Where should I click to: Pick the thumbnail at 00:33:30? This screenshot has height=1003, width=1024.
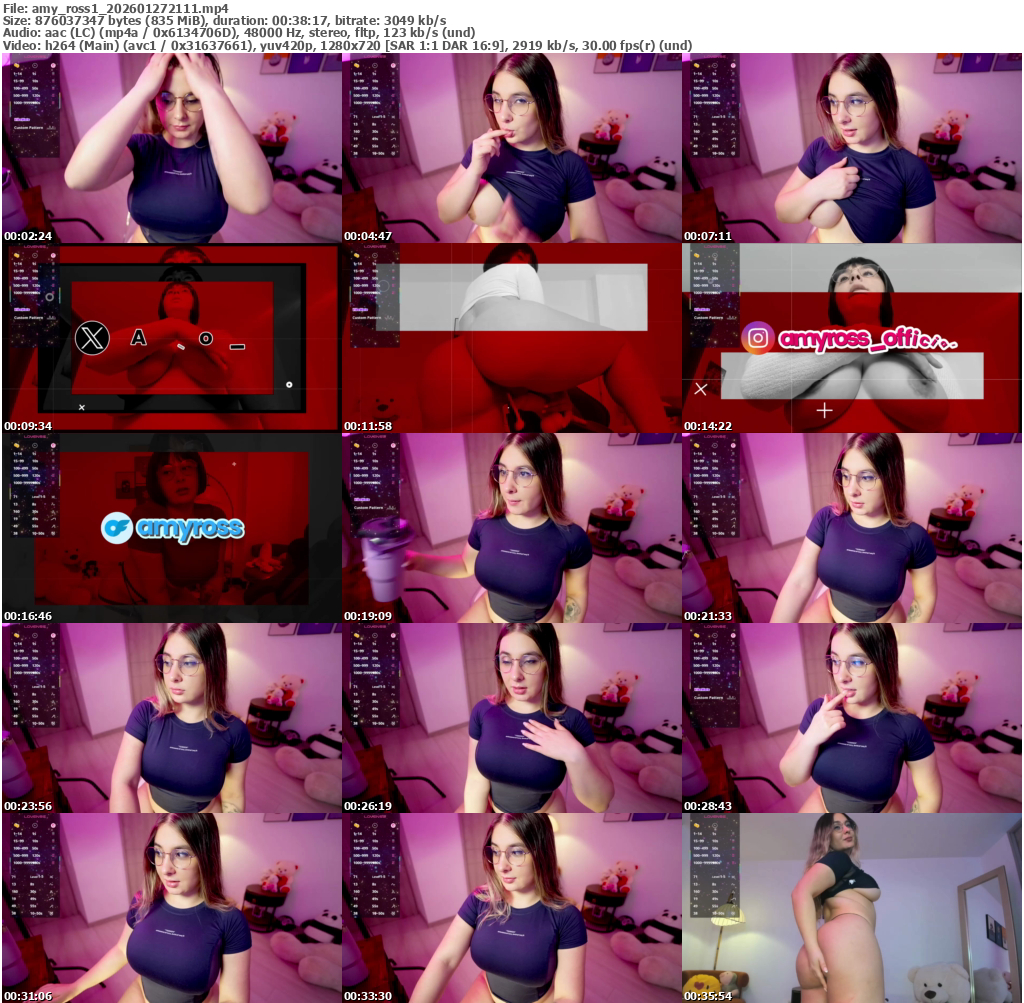[x=511, y=908]
